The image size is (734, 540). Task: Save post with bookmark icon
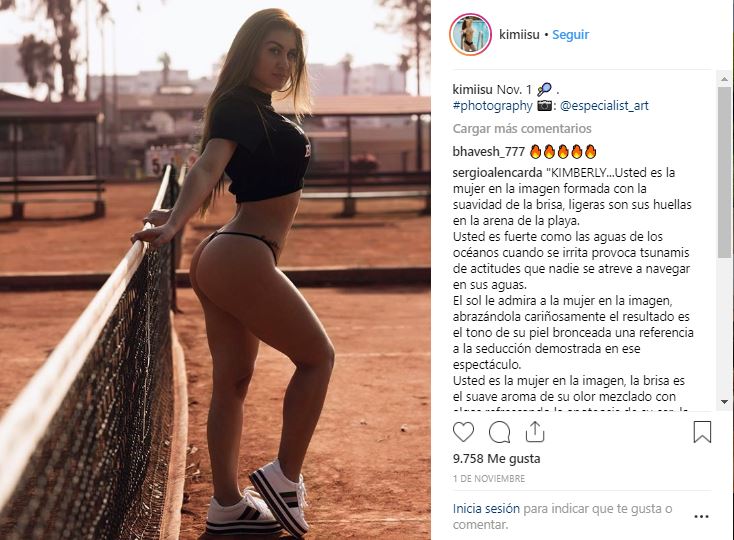tap(702, 432)
